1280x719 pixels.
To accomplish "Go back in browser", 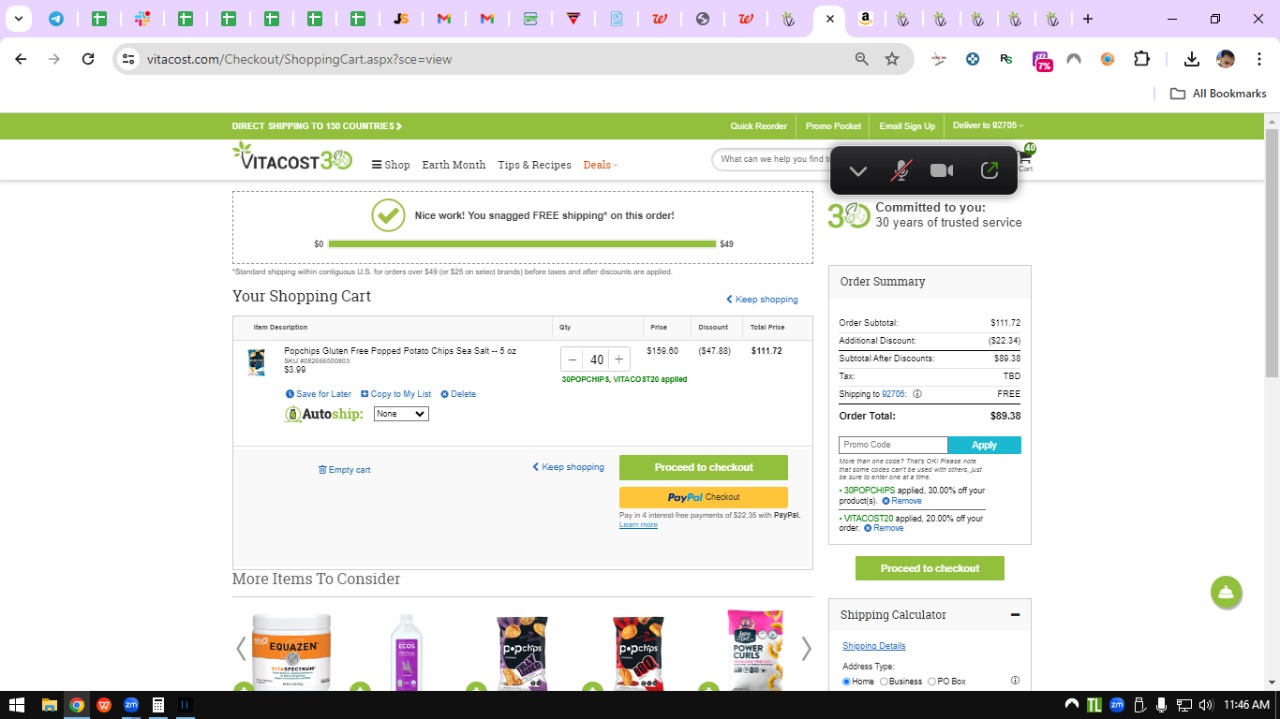I will [21, 59].
